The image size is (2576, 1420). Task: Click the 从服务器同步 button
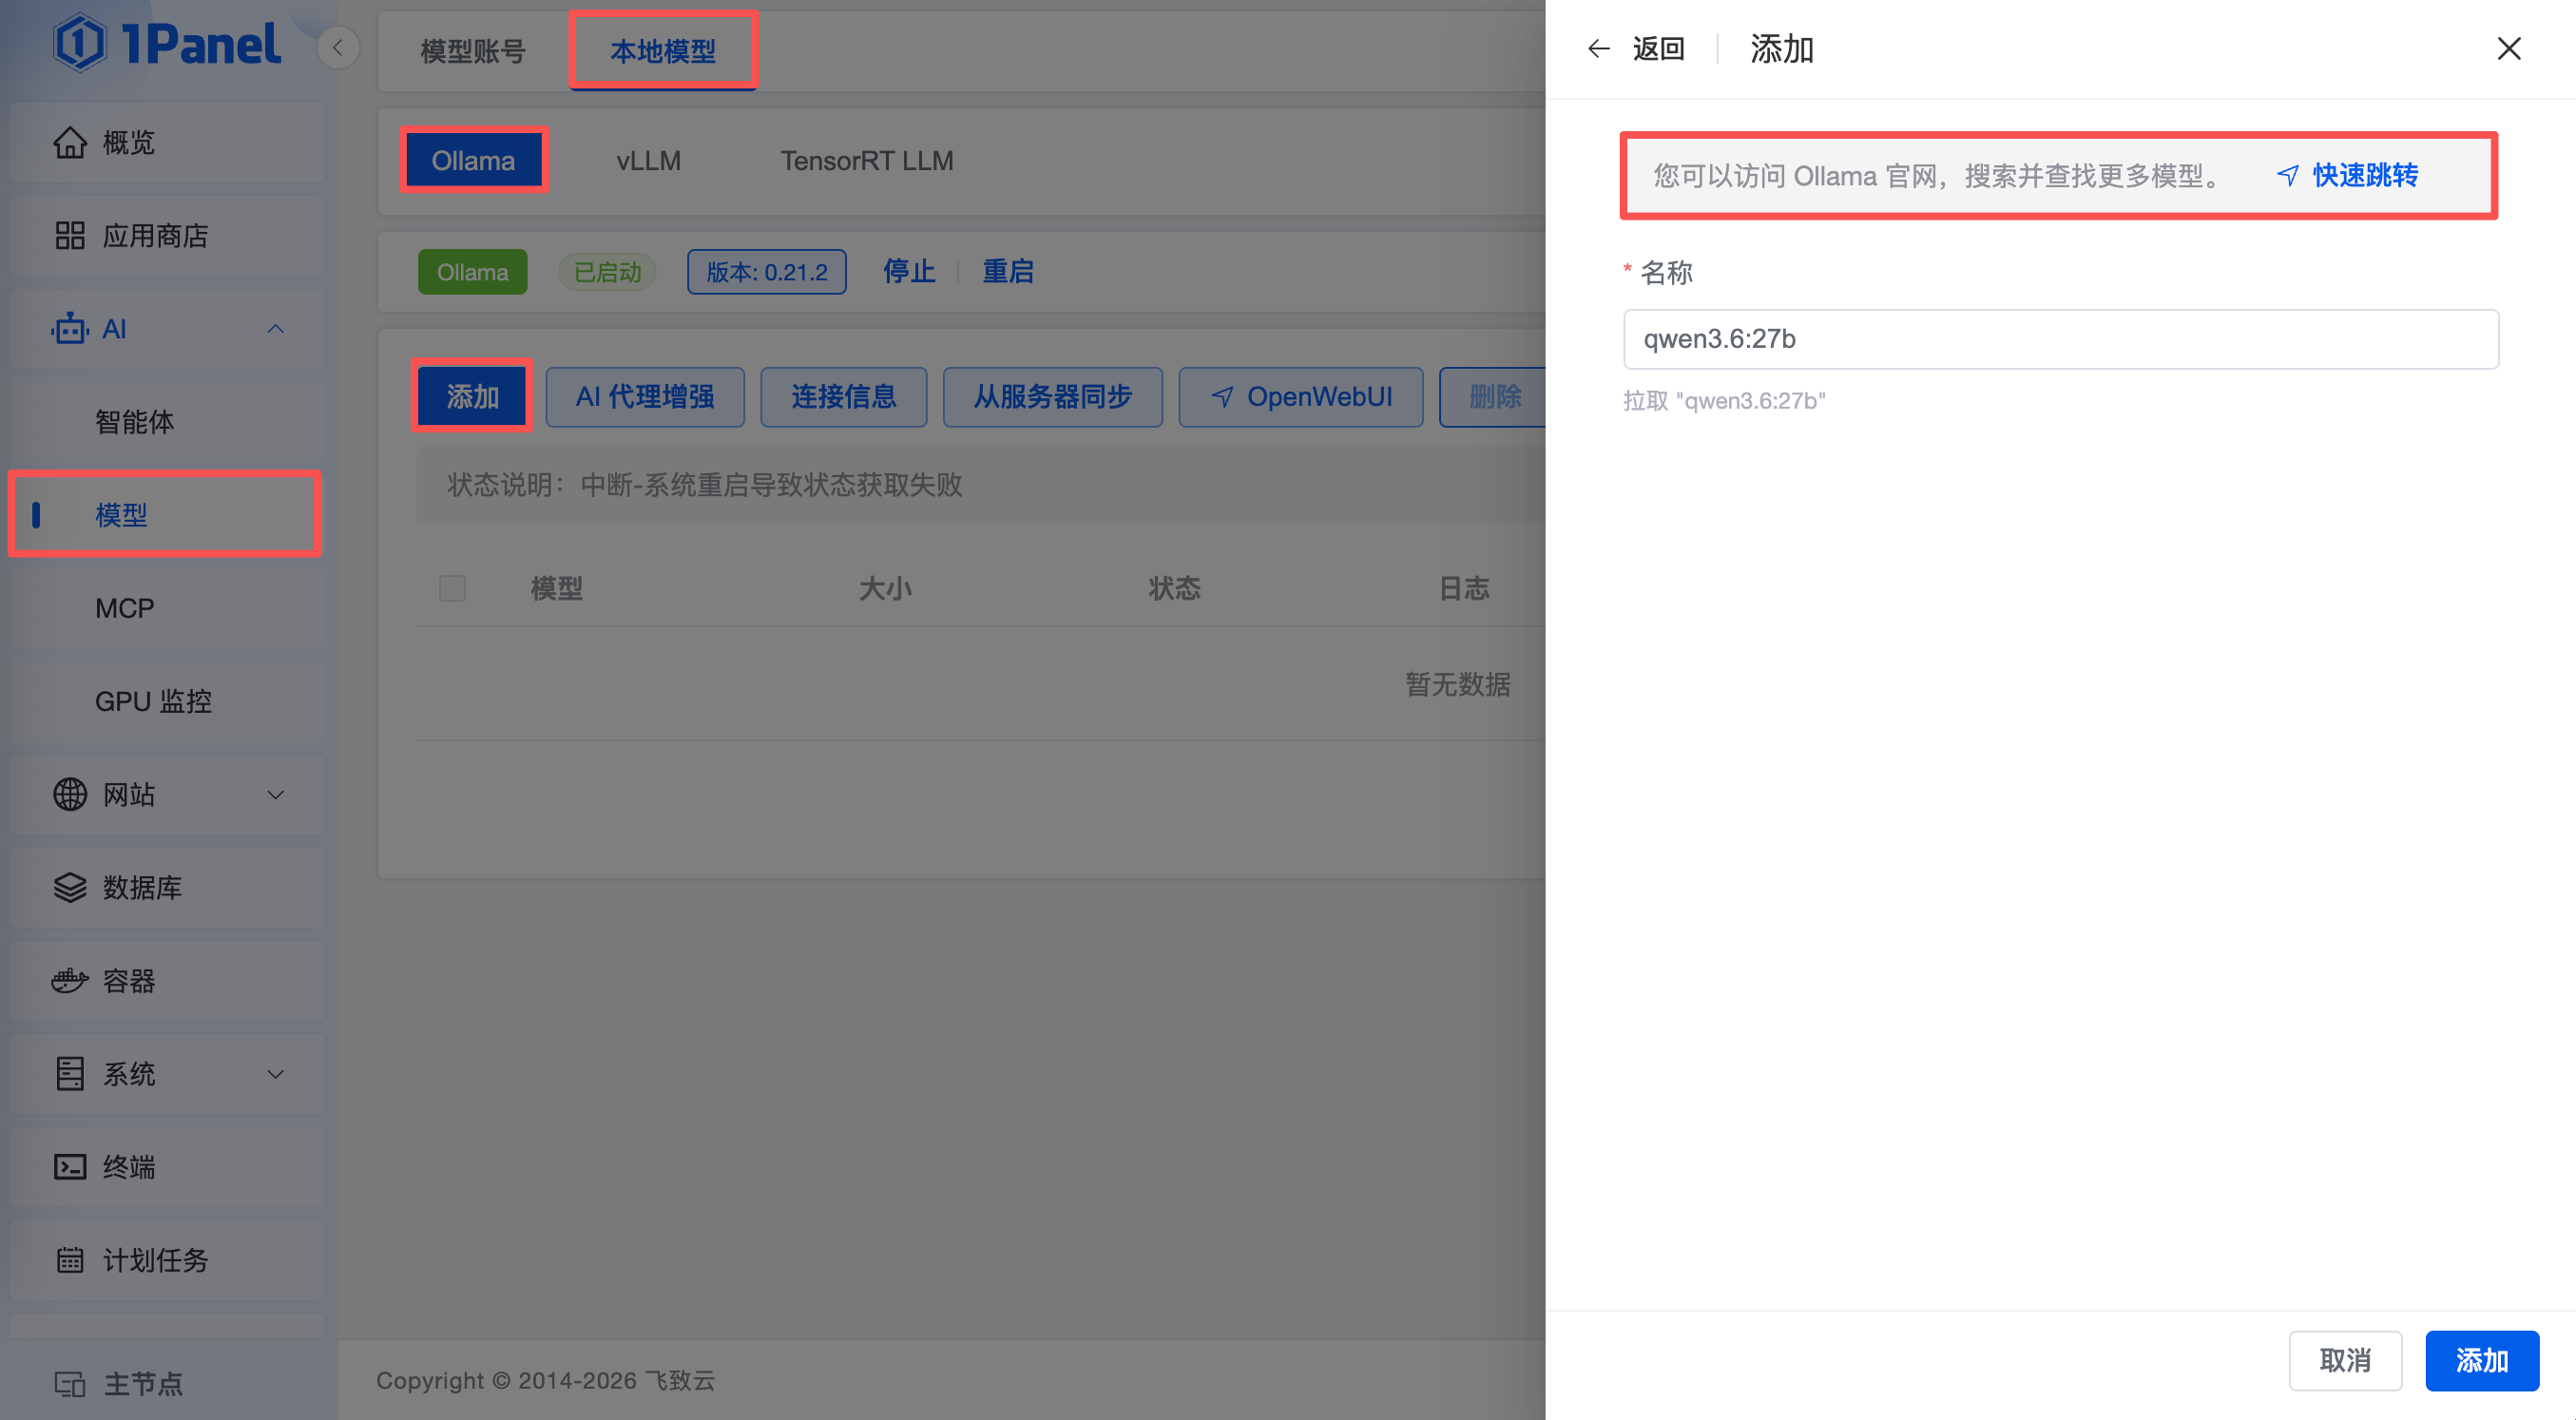pos(1053,397)
